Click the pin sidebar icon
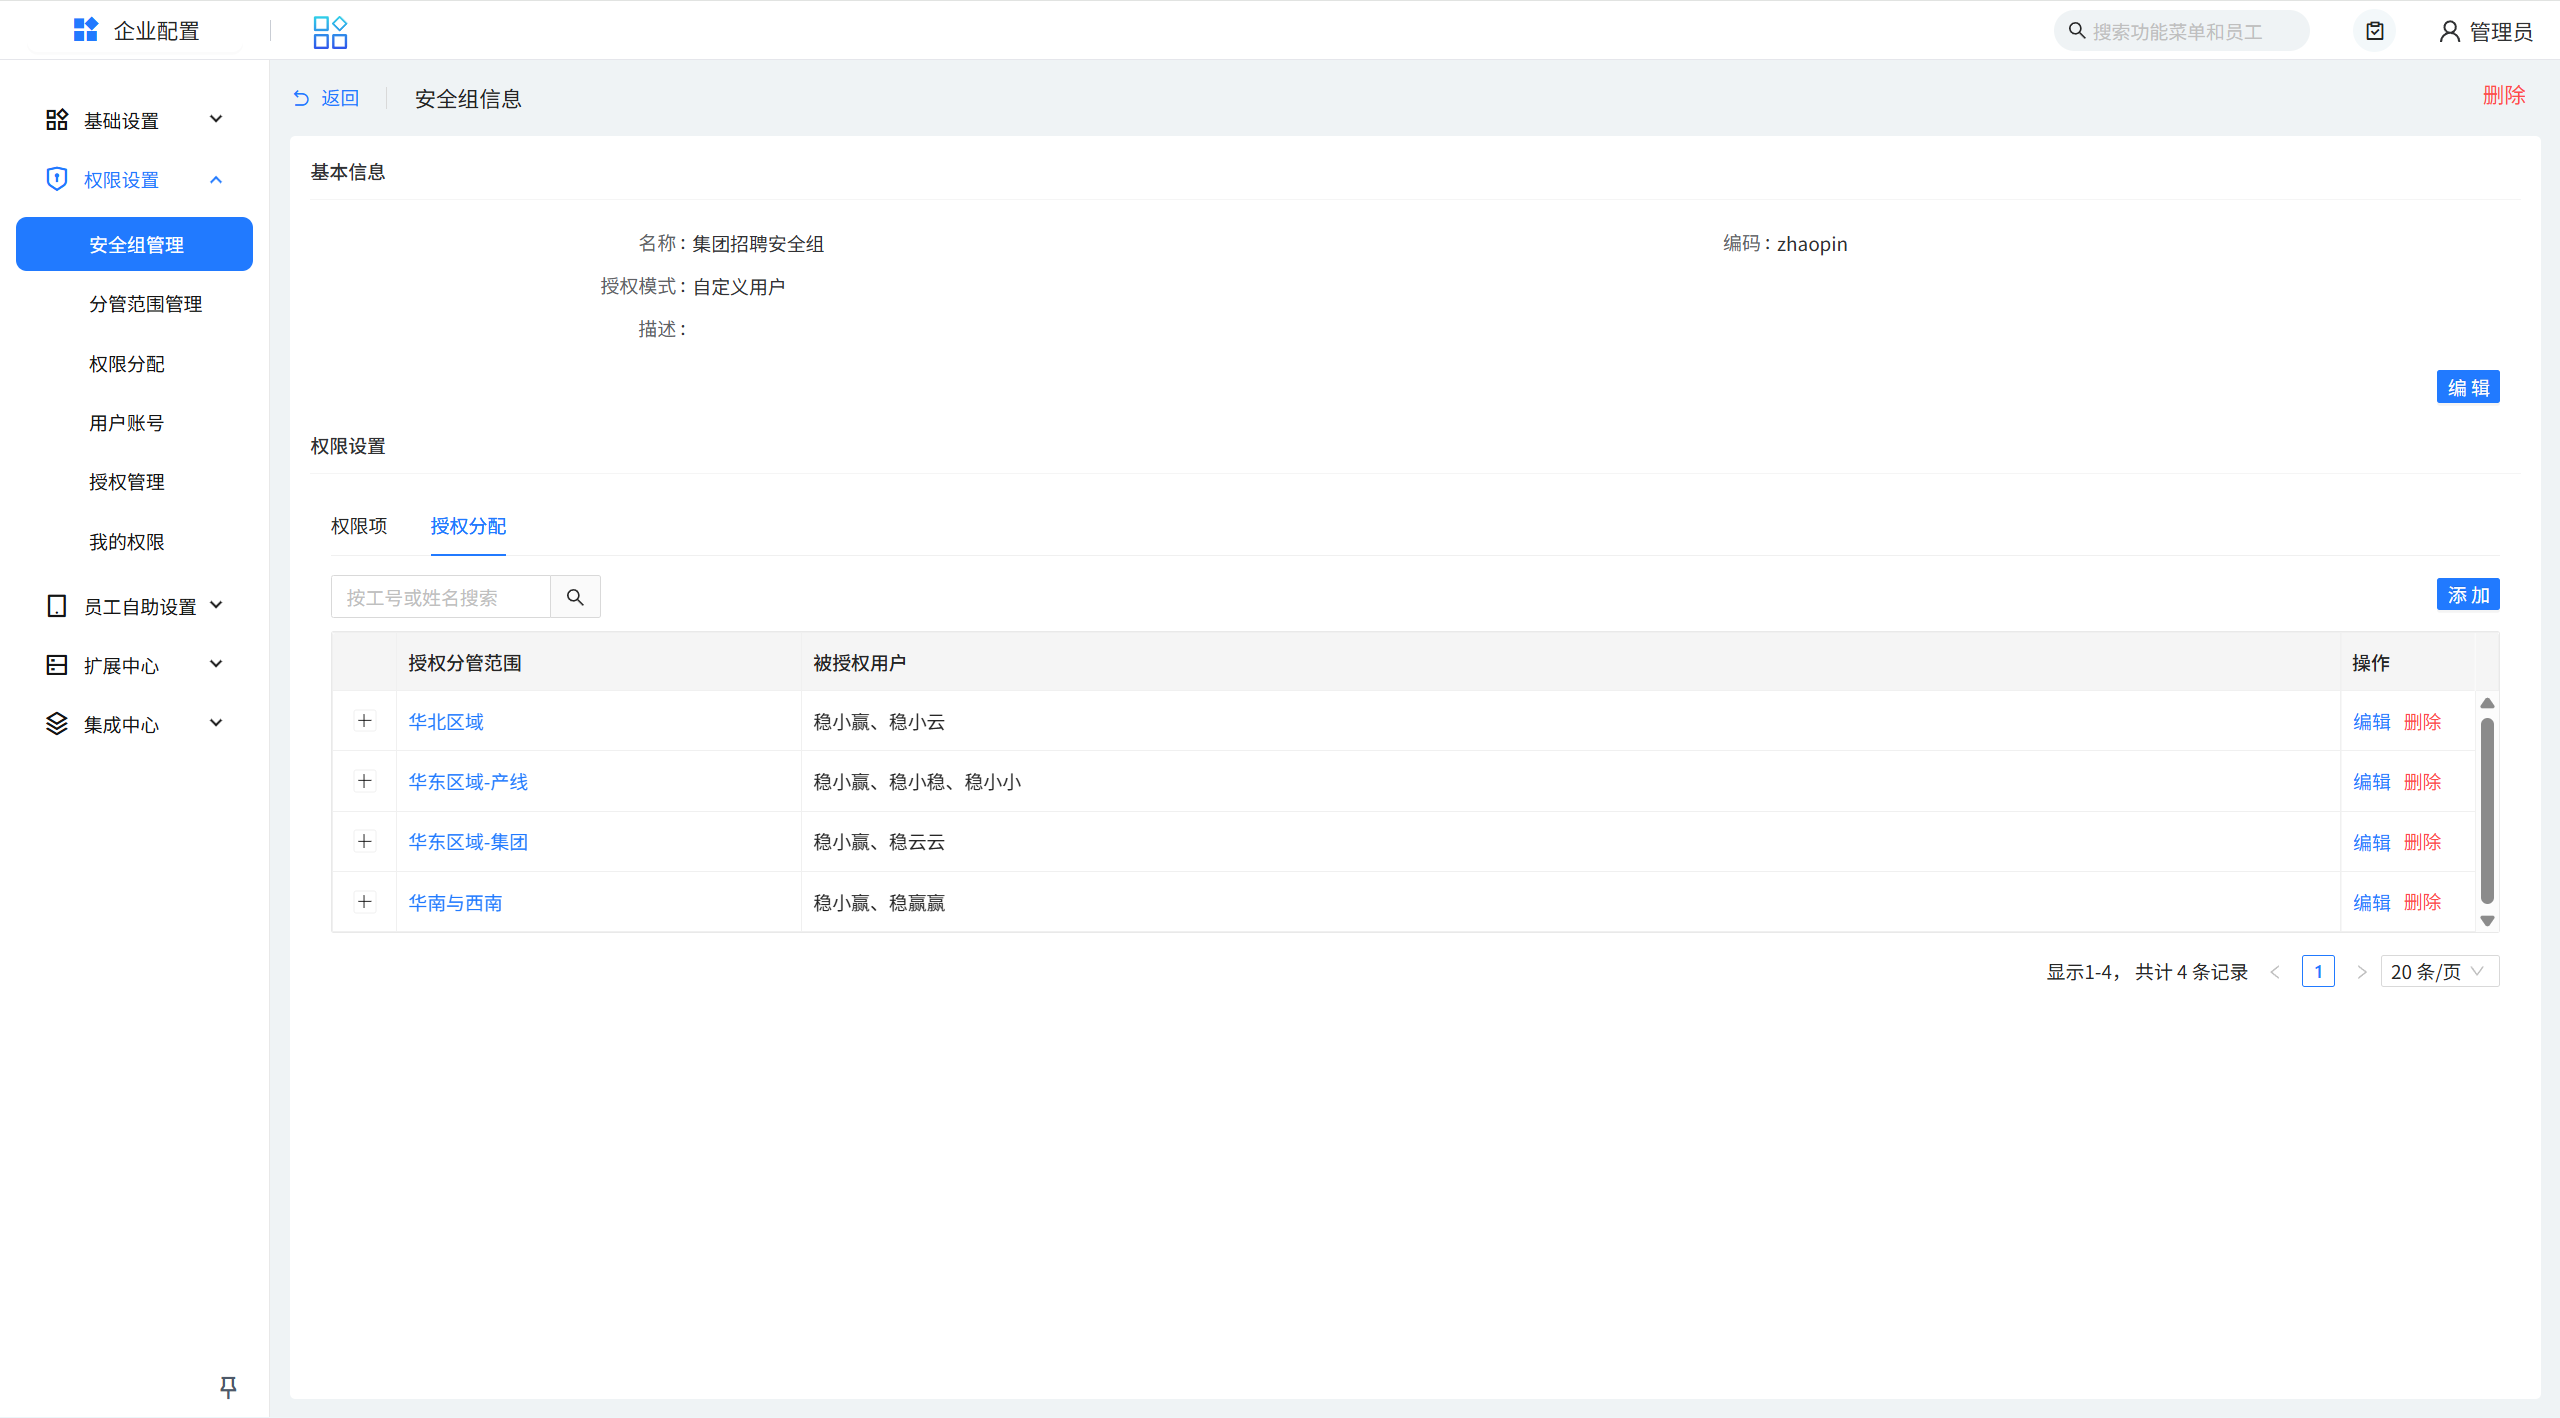The width and height of the screenshot is (2560, 1418). click(228, 1386)
